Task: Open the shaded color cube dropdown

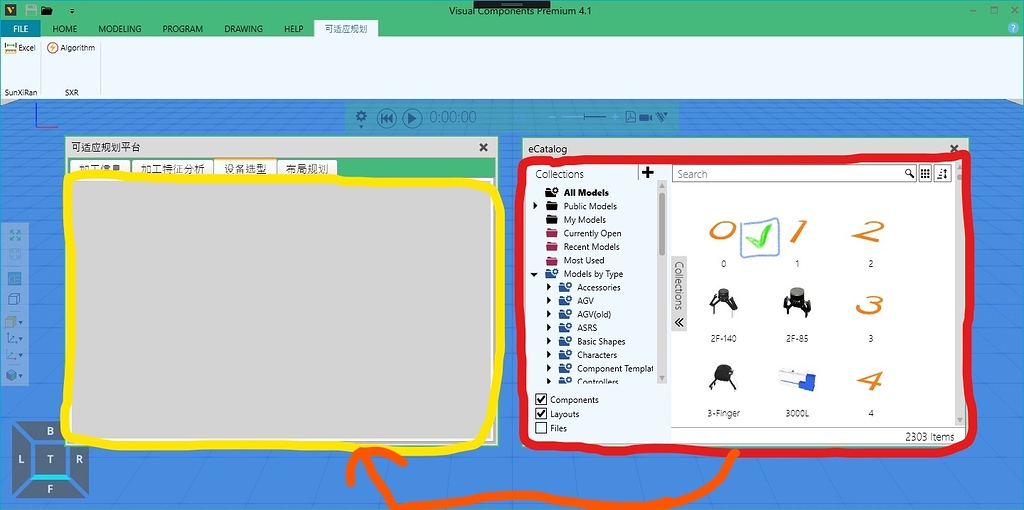Action: click(14, 375)
